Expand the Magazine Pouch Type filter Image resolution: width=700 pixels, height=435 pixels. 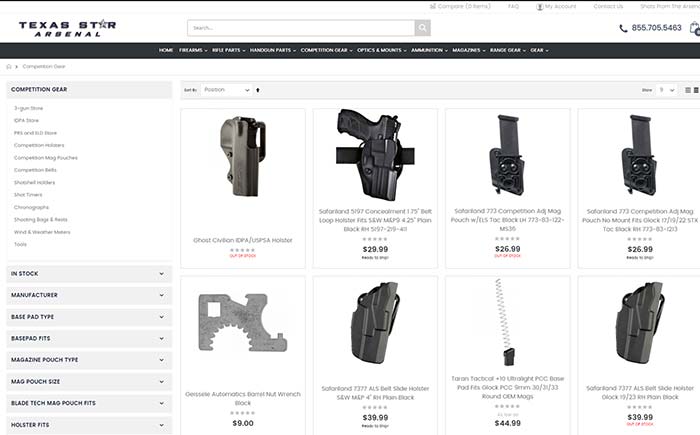pos(89,360)
